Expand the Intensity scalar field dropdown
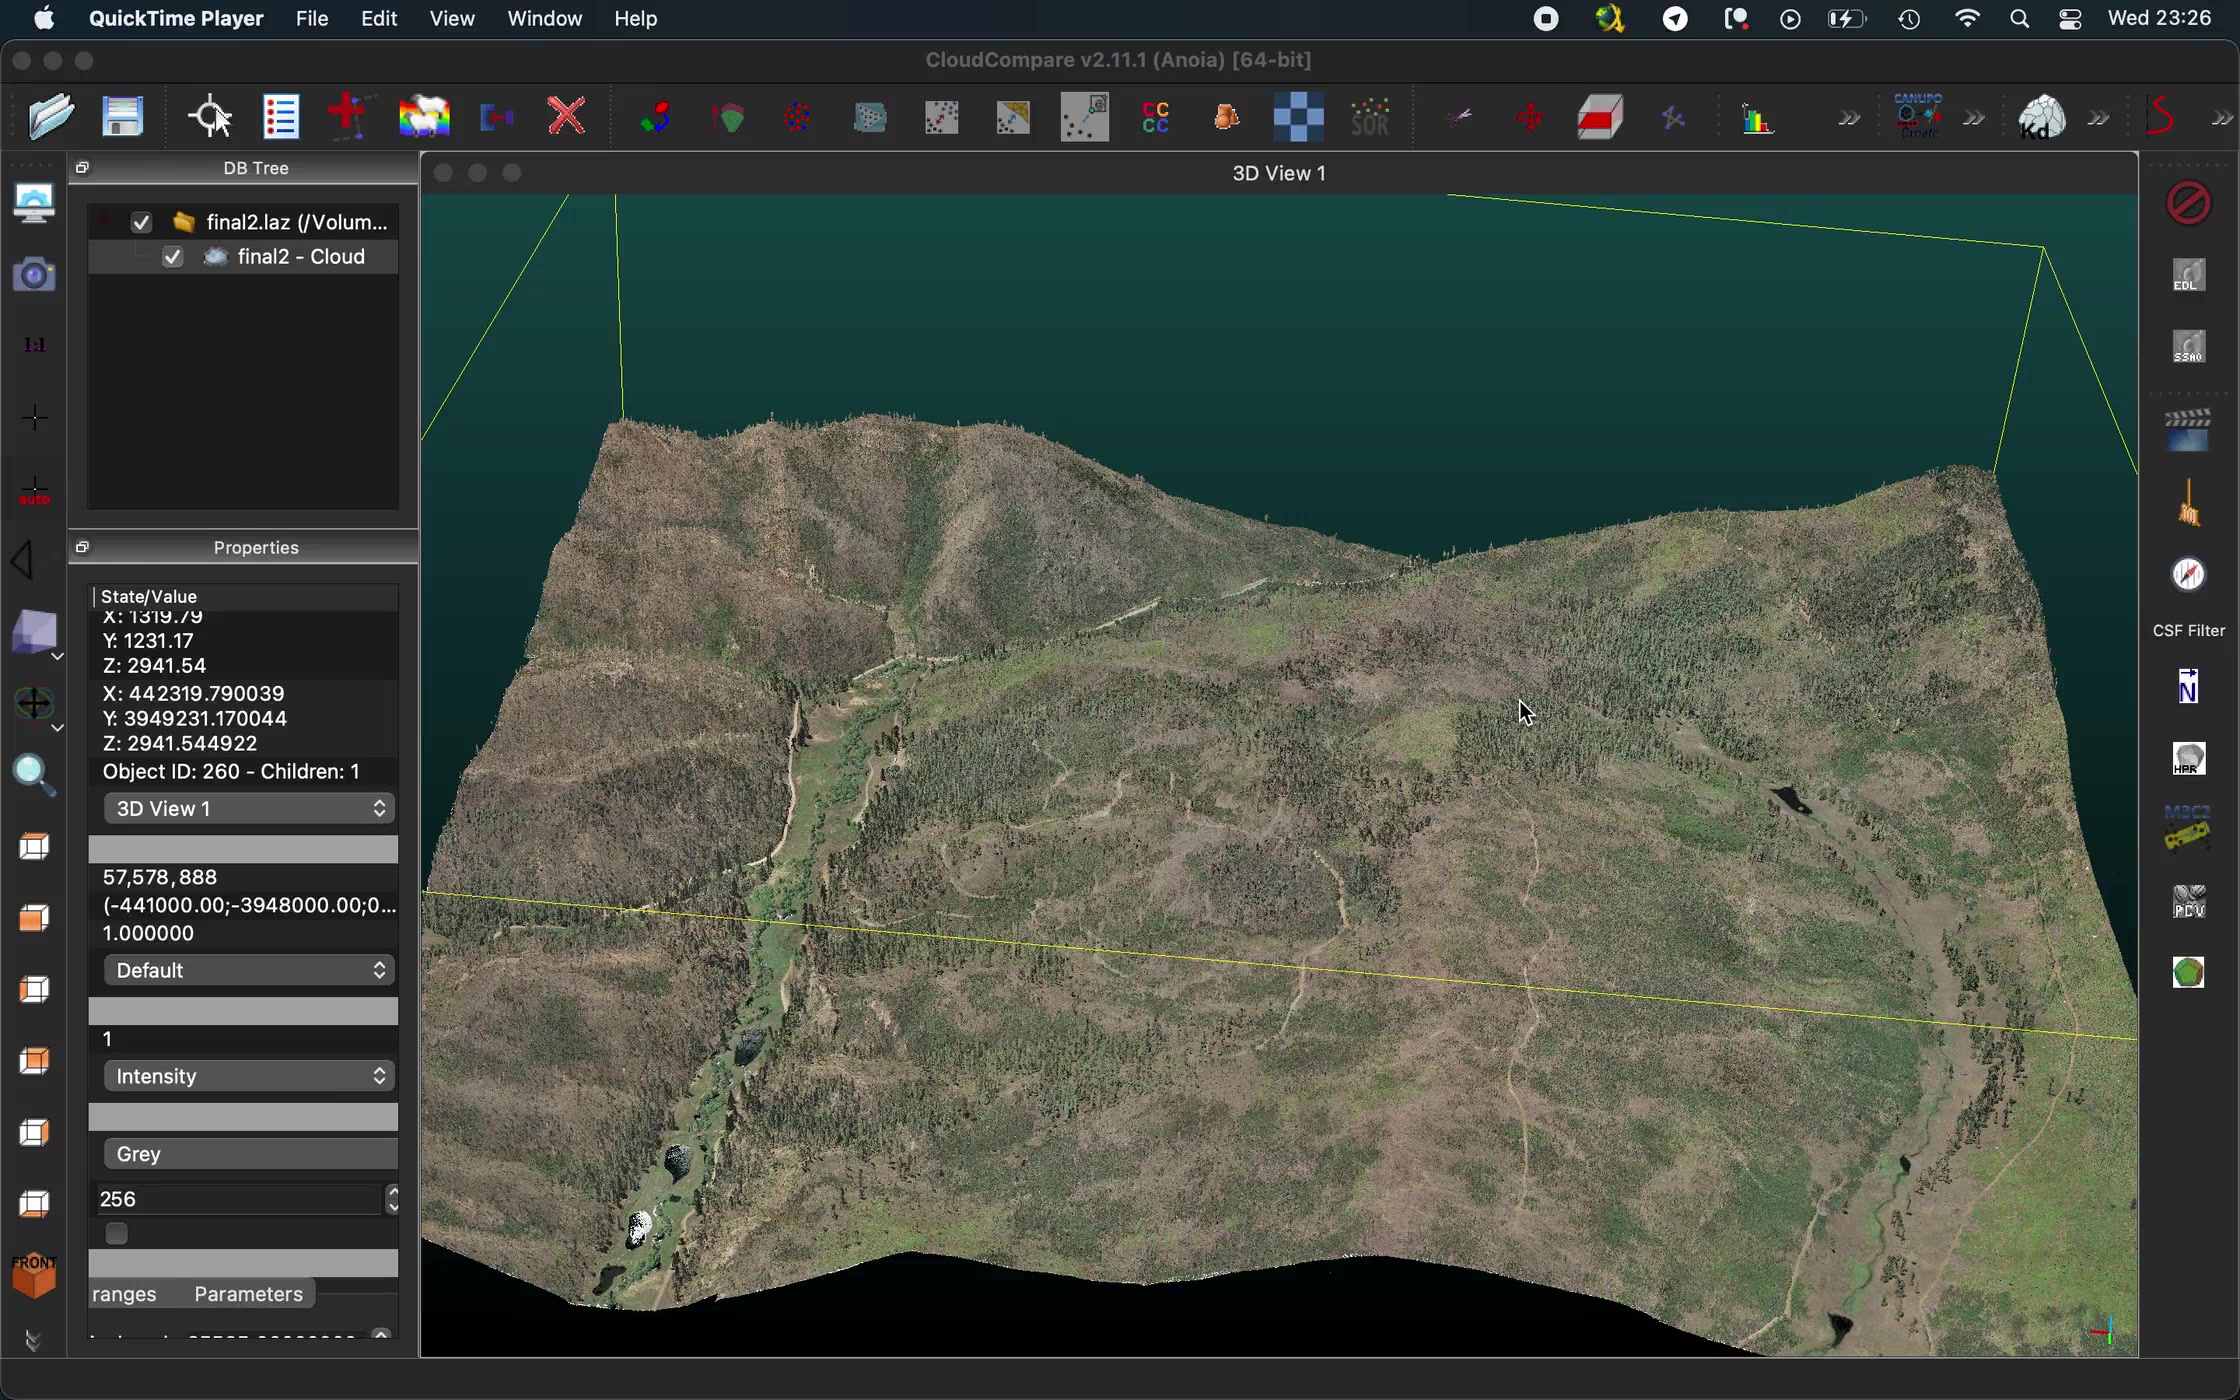This screenshot has height=1400, width=2240. click(x=249, y=1077)
